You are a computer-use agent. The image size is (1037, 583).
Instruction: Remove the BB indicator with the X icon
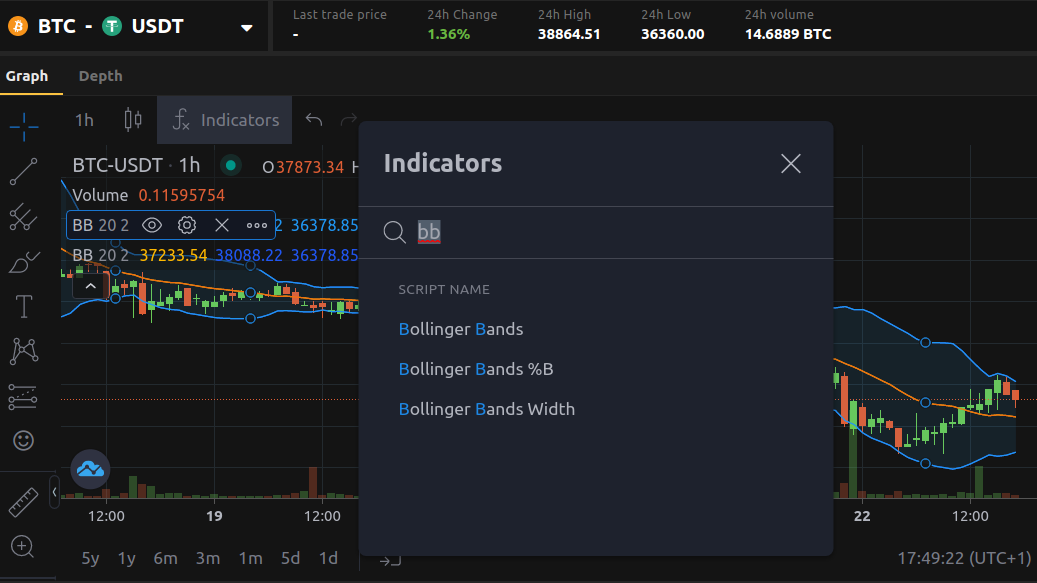coord(222,225)
